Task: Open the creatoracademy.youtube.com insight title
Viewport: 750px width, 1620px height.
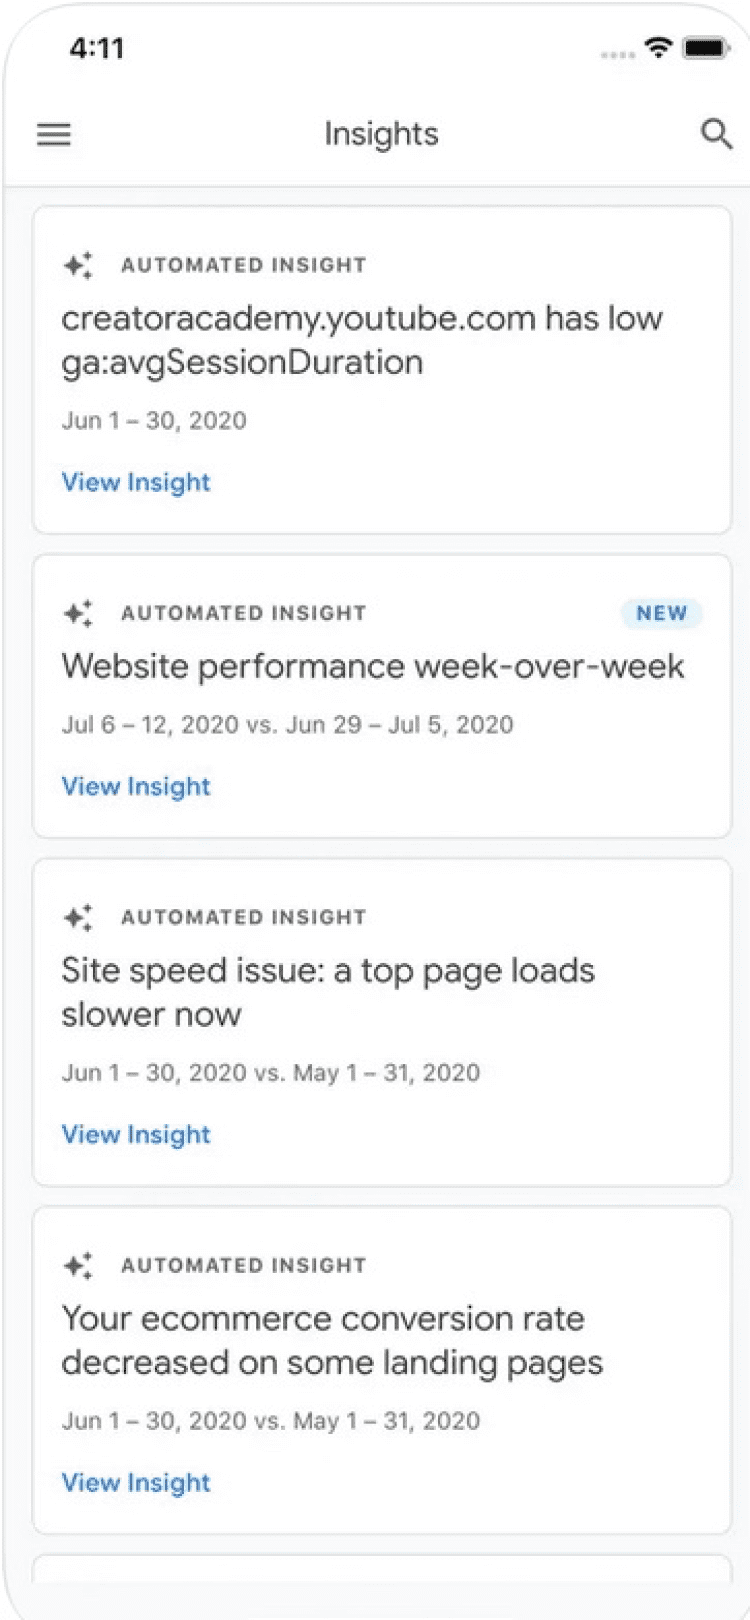Action: pyautogui.click(x=361, y=340)
